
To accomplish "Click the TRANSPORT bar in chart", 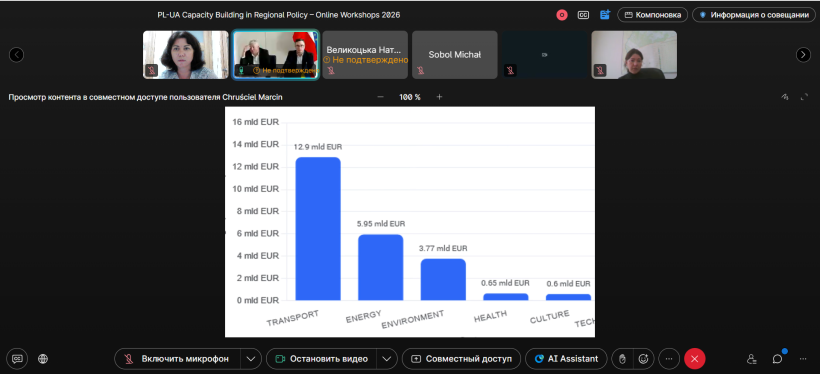I will pyautogui.click(x=318, y=229).
